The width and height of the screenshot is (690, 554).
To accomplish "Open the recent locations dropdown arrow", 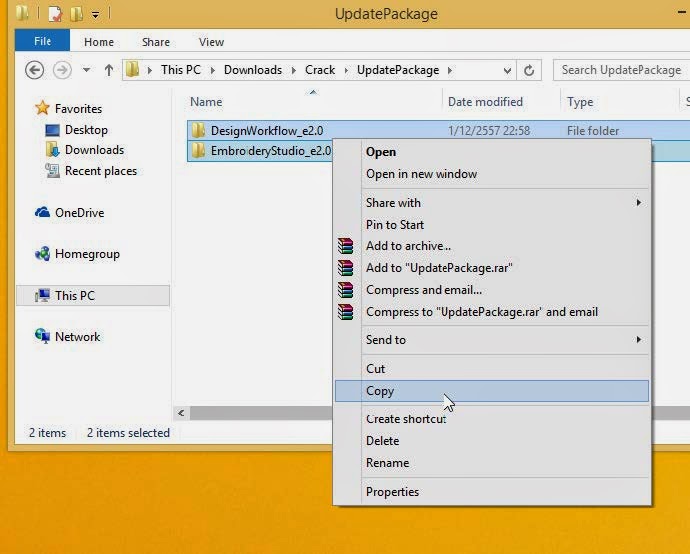I will [x=86, y=70].
